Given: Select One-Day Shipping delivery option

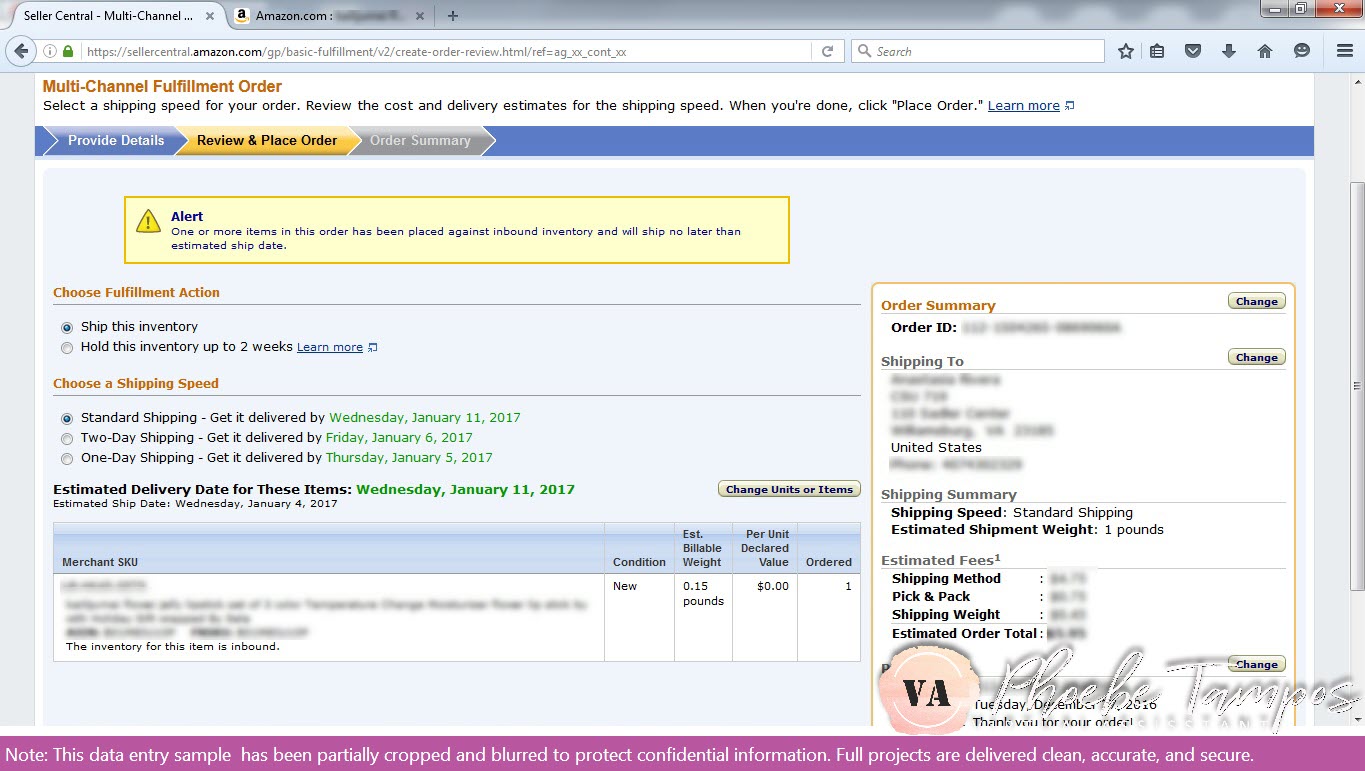Looking at the screenshot, I should coord(67,458).
